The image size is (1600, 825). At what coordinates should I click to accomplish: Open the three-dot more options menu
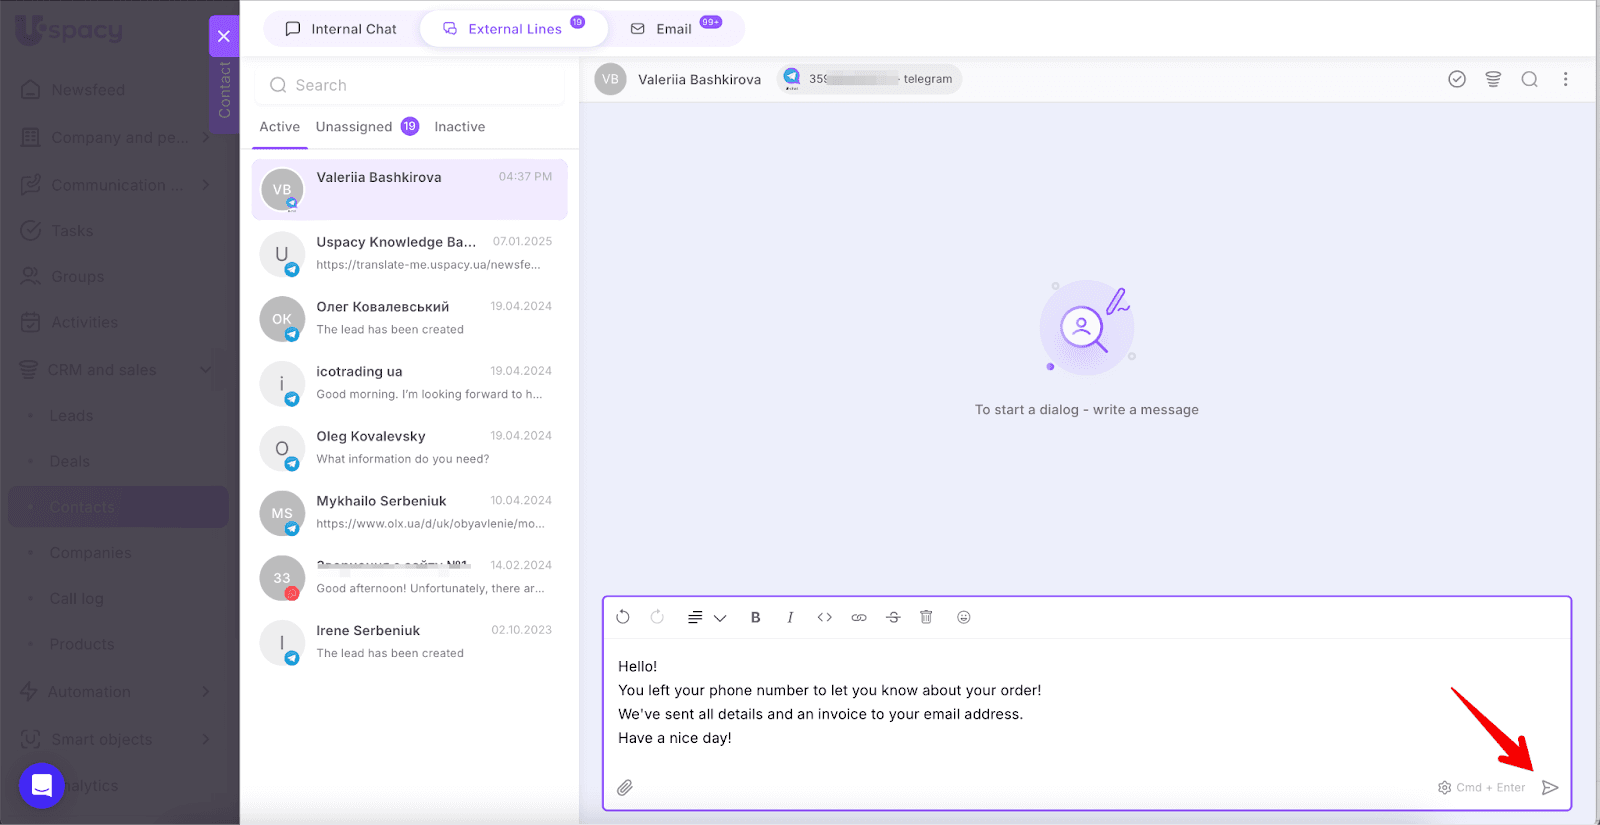pos(1565,79)
